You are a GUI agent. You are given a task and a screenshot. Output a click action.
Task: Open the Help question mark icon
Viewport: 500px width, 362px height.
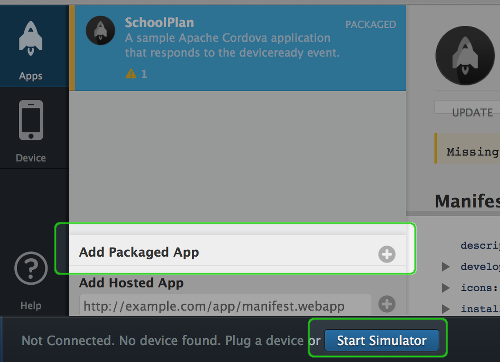[x=31, y=268]
